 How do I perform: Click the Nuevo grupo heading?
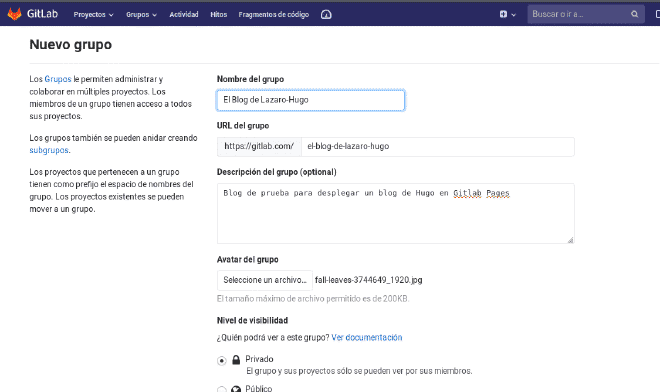(71, 45)
